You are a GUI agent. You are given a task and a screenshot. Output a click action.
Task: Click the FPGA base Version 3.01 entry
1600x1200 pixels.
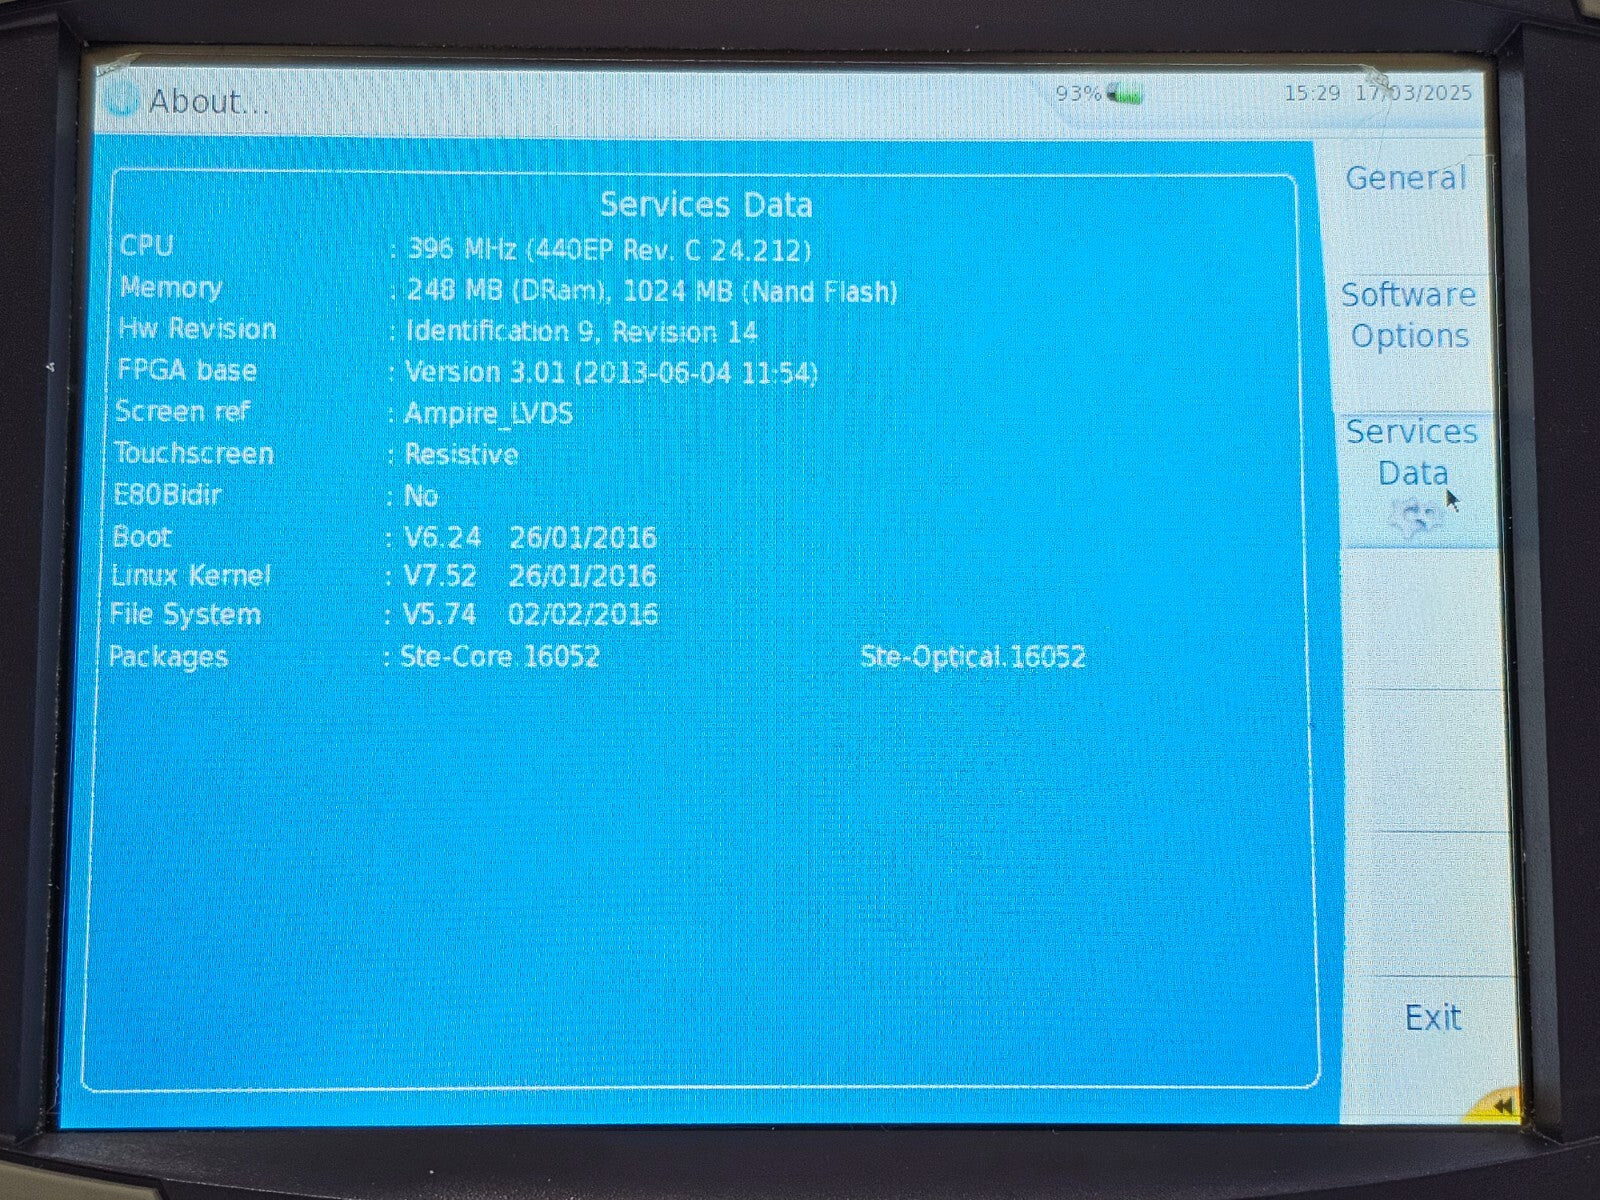[x=611, y=373]
